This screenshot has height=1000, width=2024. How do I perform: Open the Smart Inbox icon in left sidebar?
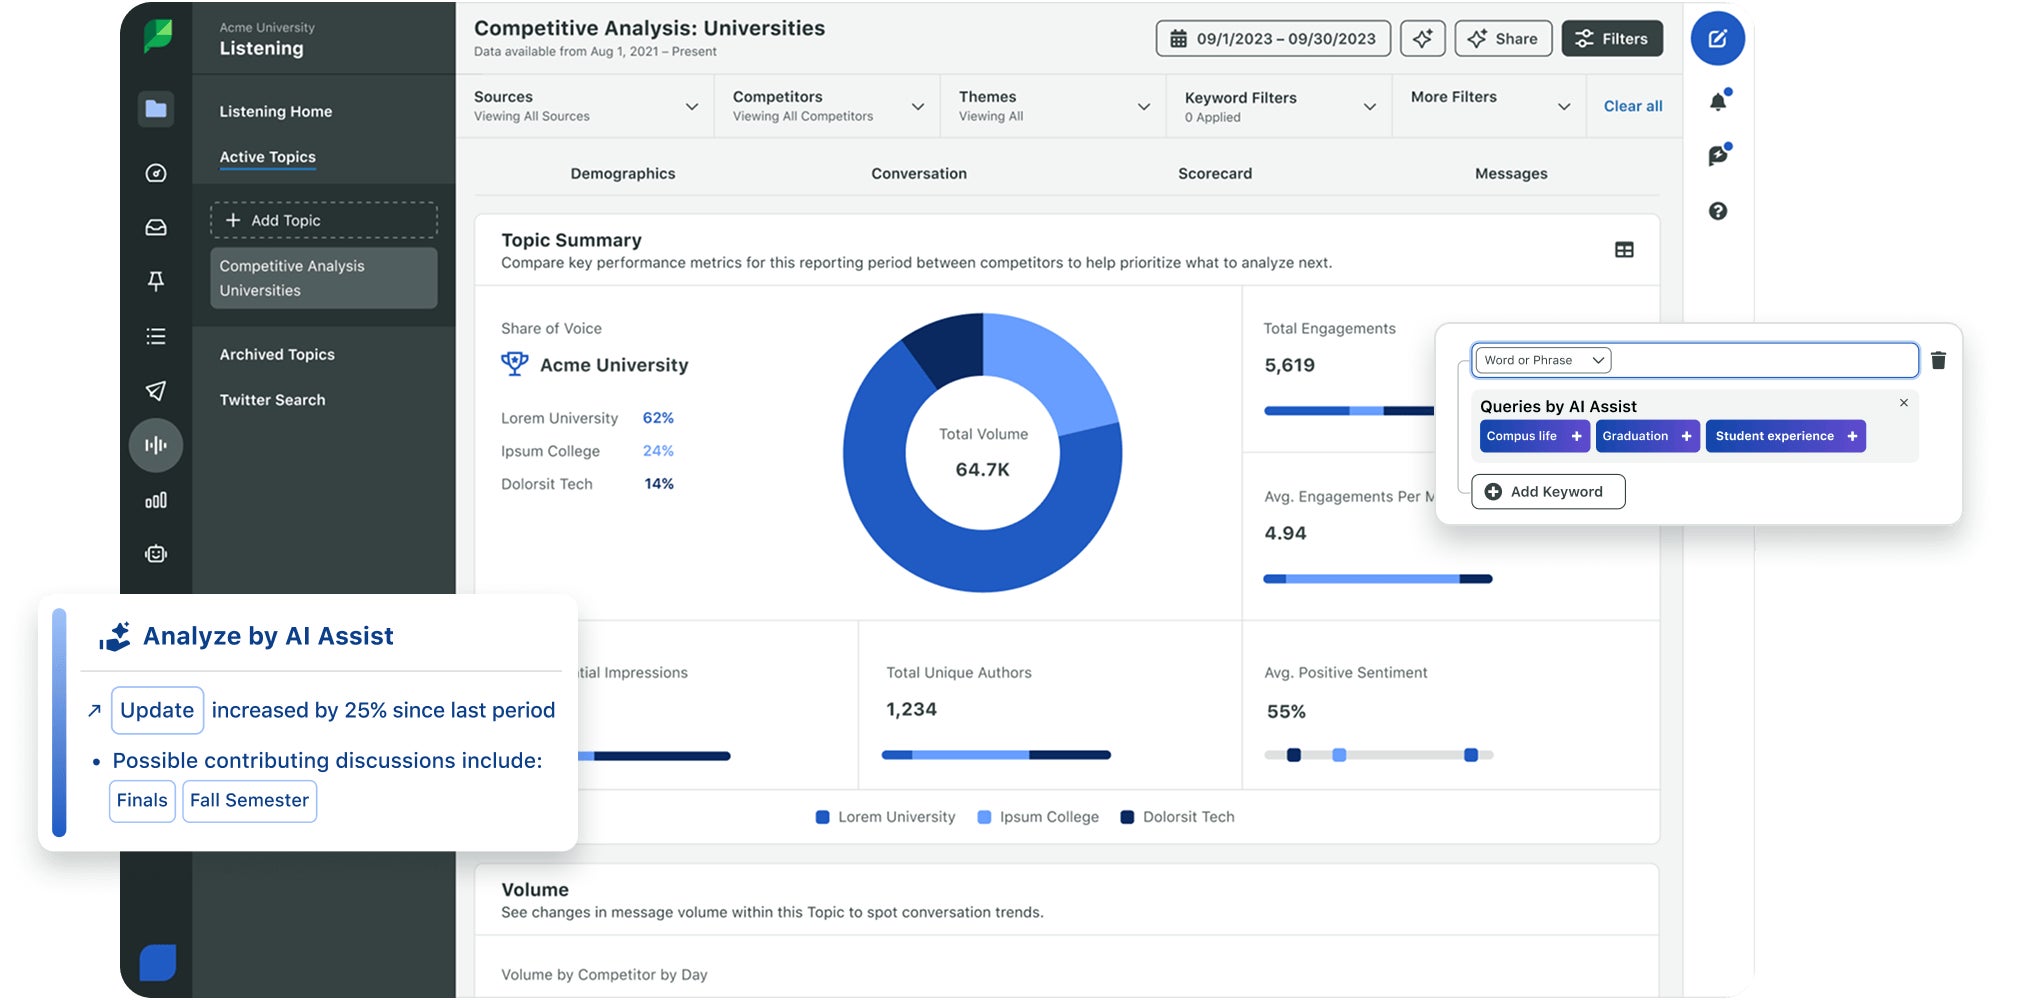coord(156,227)
